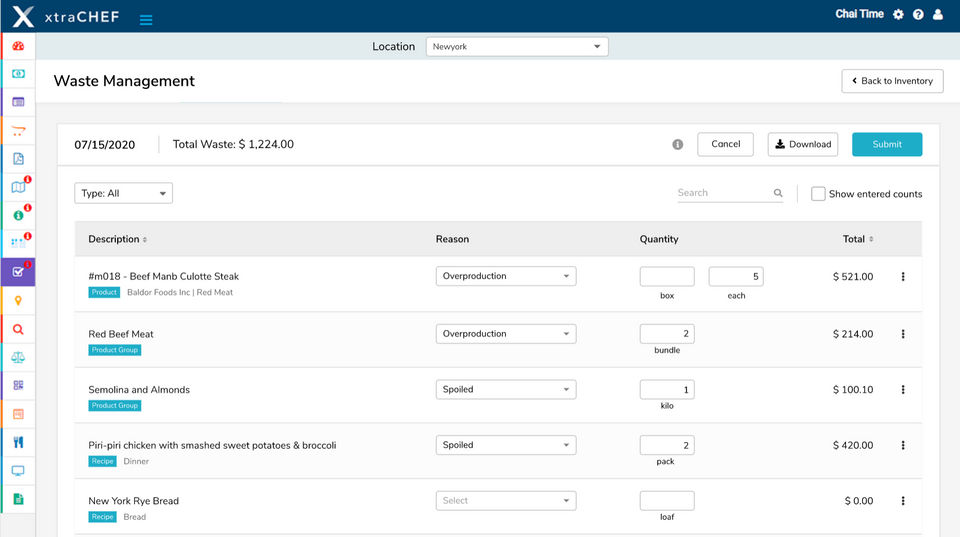Viewport: 960px width, 537px height.
Task: Go Back to Inventory
Action: 892,81
